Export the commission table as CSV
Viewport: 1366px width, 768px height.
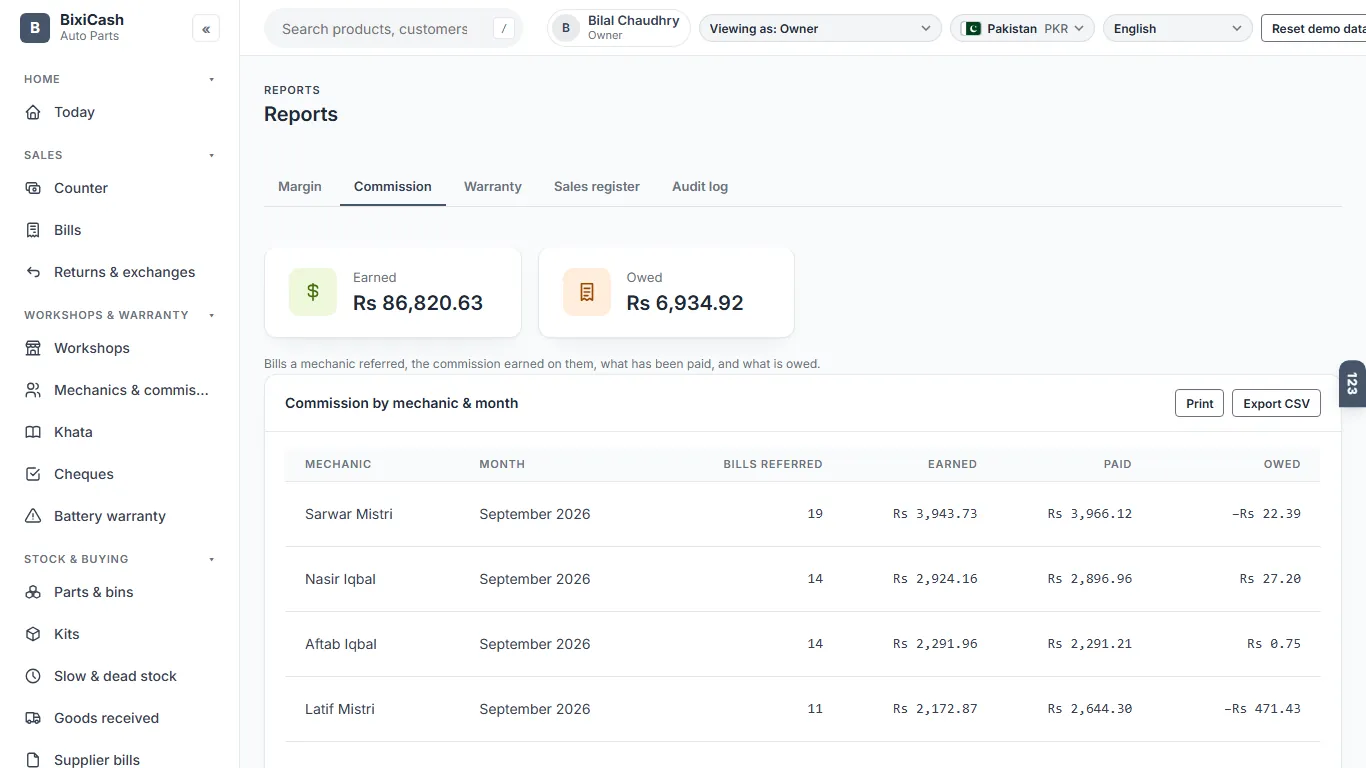click(1276, 403)
